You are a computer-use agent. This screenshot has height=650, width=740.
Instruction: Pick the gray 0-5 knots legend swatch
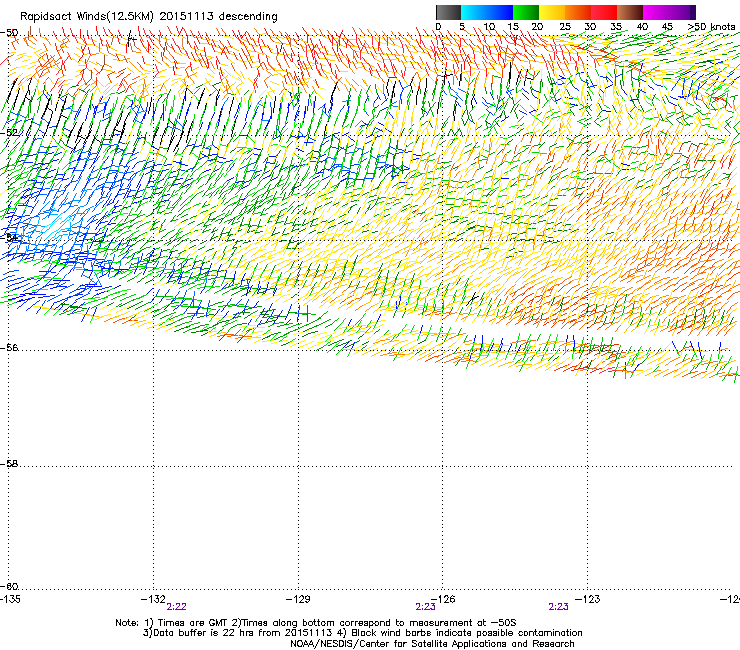[448, 12]
